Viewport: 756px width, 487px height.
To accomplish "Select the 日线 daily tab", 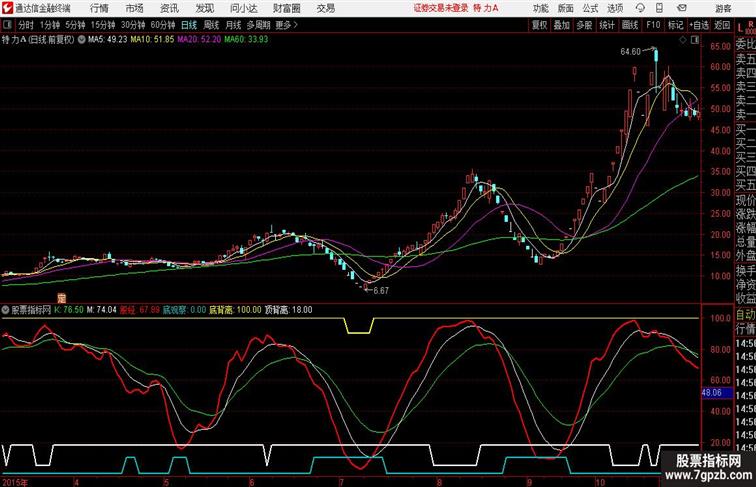I will click(189, 25).
